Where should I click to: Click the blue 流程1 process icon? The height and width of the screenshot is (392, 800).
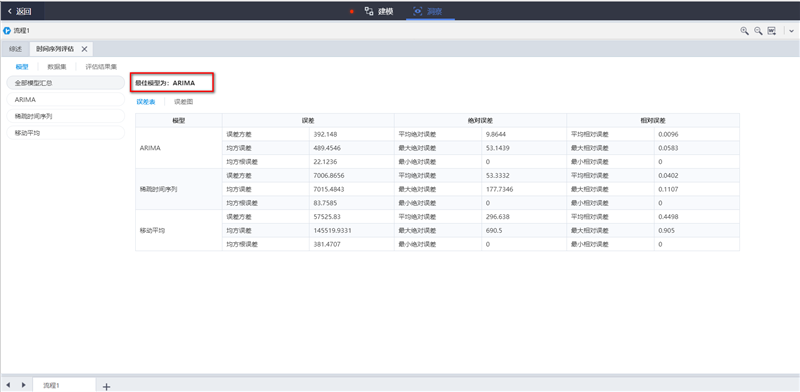click(x=7, y=31)
